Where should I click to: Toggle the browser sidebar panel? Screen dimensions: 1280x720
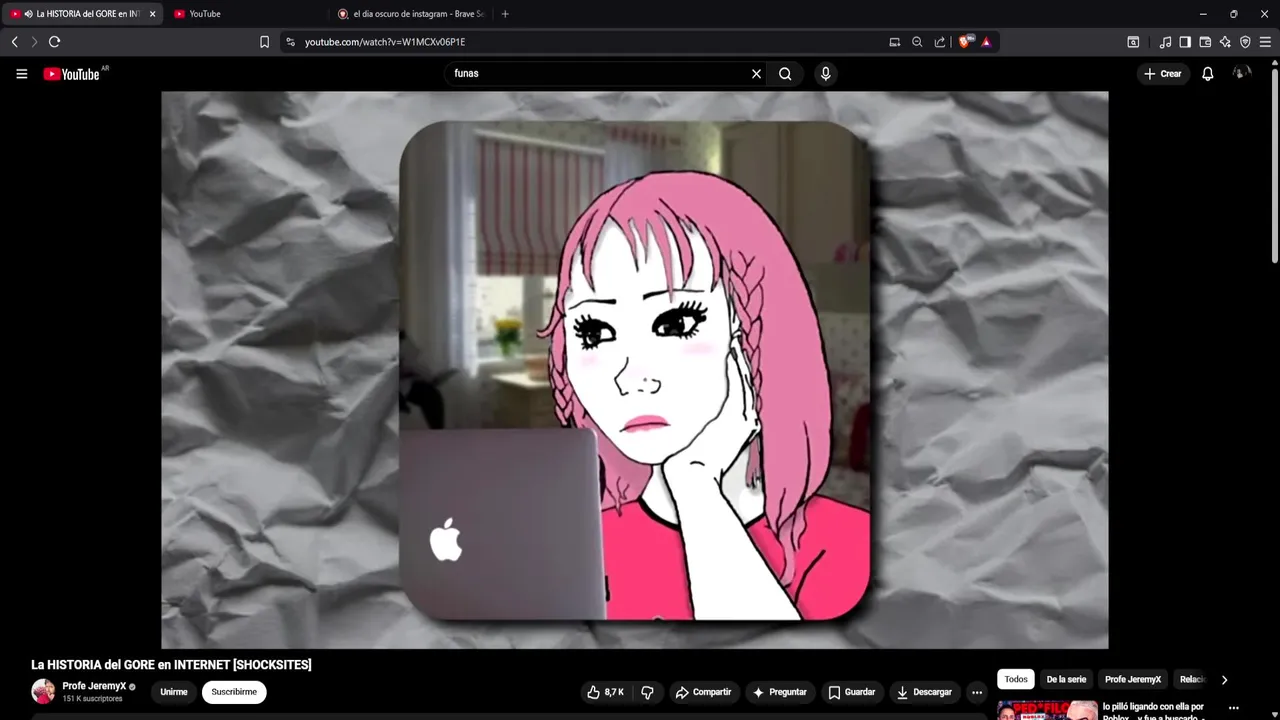pos(1185,42)
